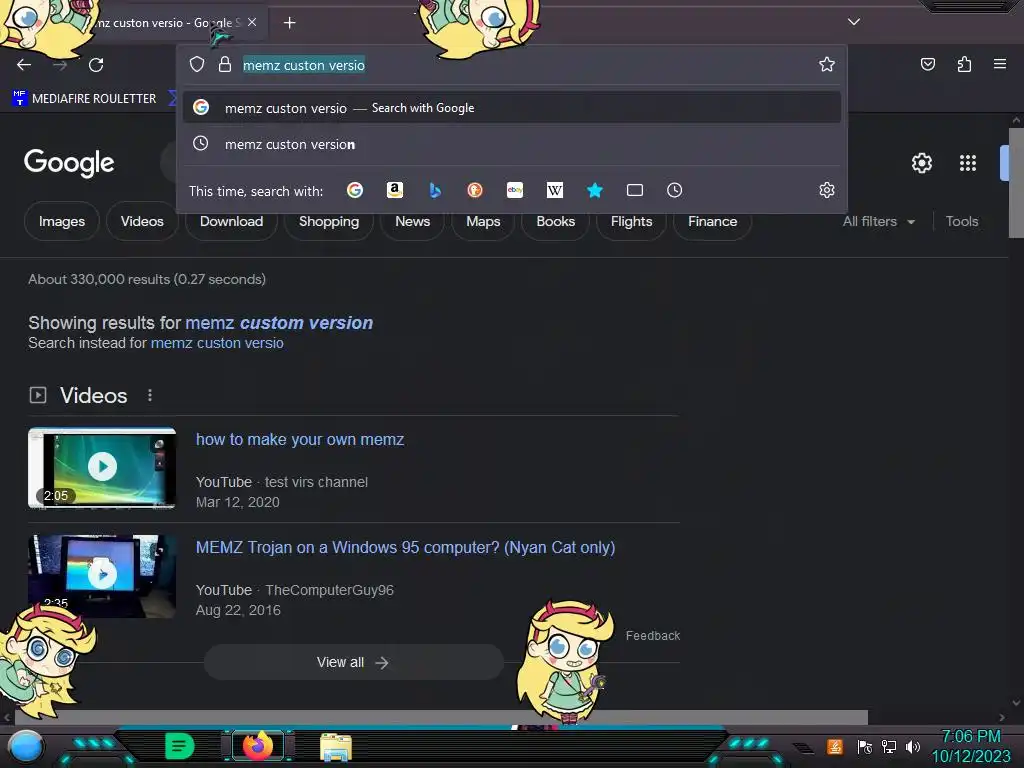The image size is (1024, 768).
Task: Open a new tab with plus button
Action: click(289, 23)
